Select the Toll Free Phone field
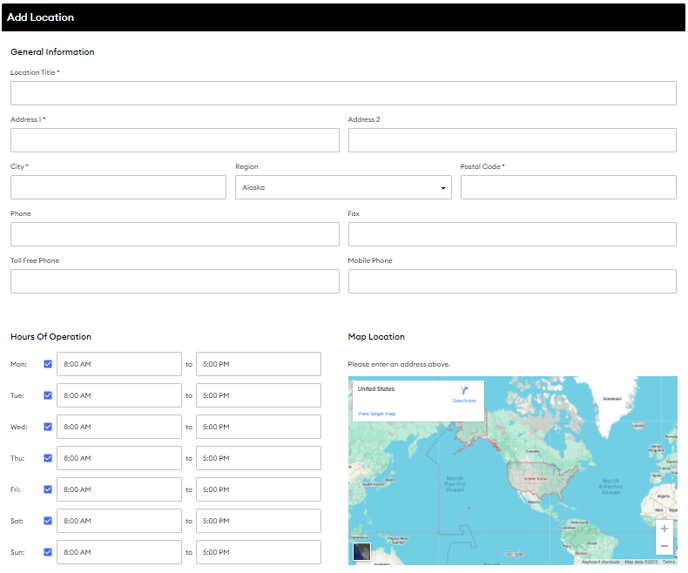 (175, 281)
